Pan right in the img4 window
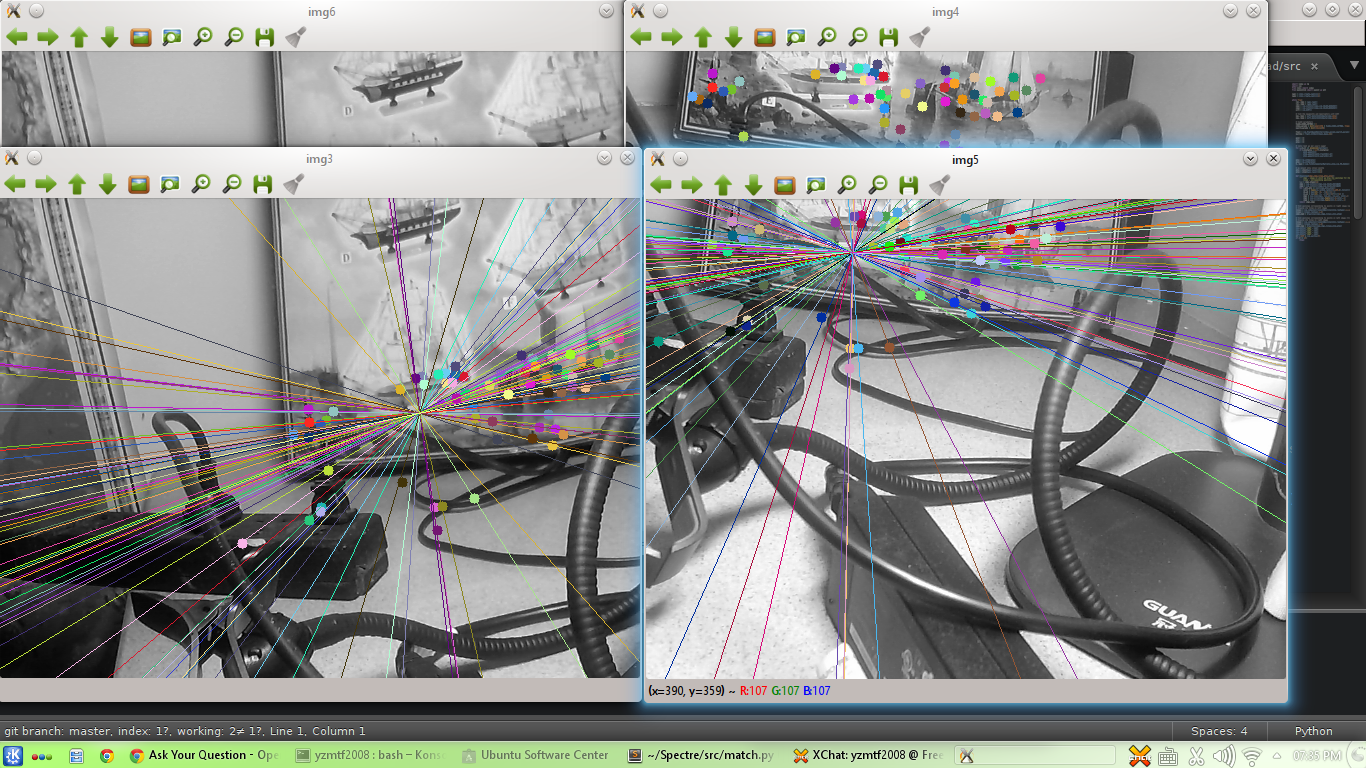The height and width of the screenshot is (768, 1366). point(672,37)
